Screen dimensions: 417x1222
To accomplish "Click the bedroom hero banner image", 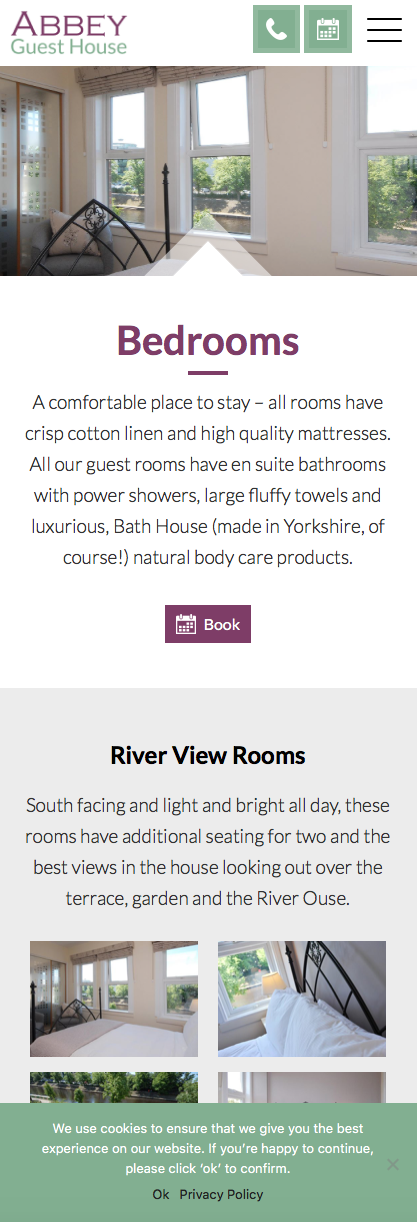I will (x=208, y=170).
